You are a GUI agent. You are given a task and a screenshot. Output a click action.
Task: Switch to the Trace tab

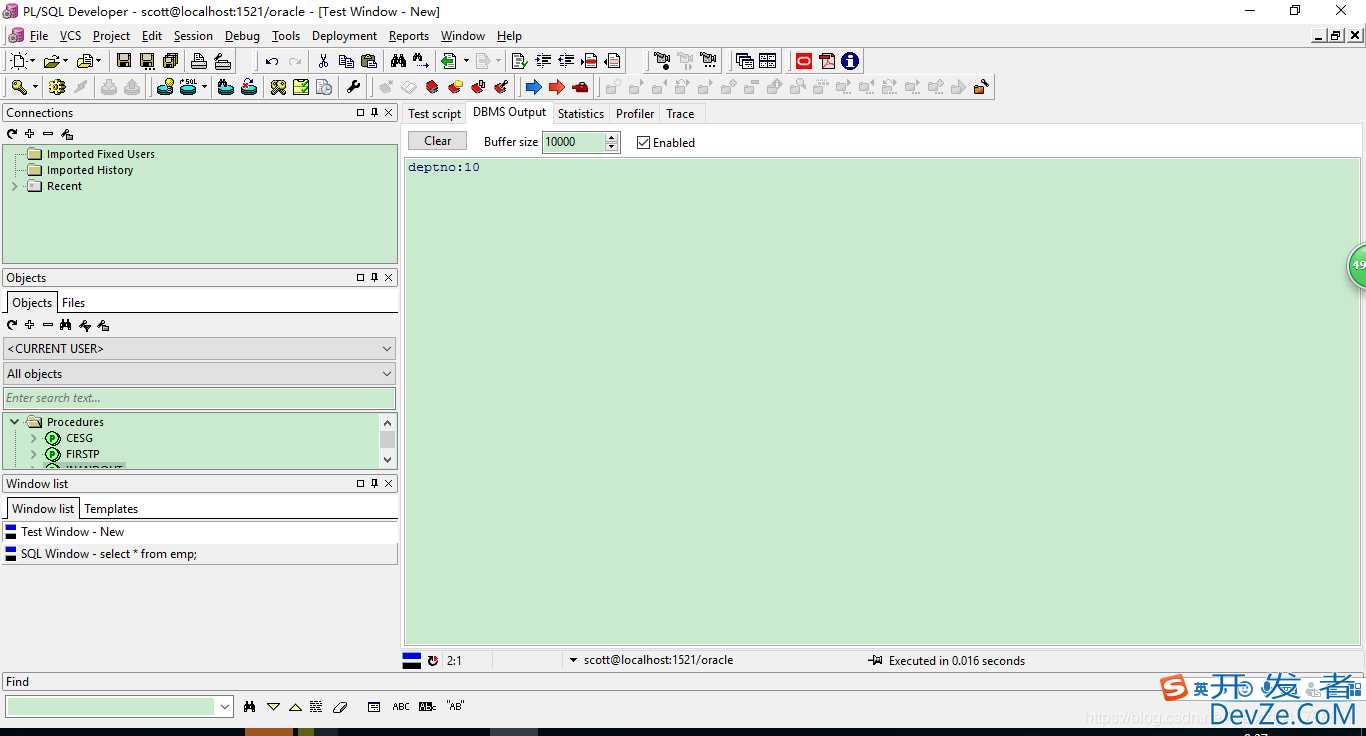click(x=680, y=114)
